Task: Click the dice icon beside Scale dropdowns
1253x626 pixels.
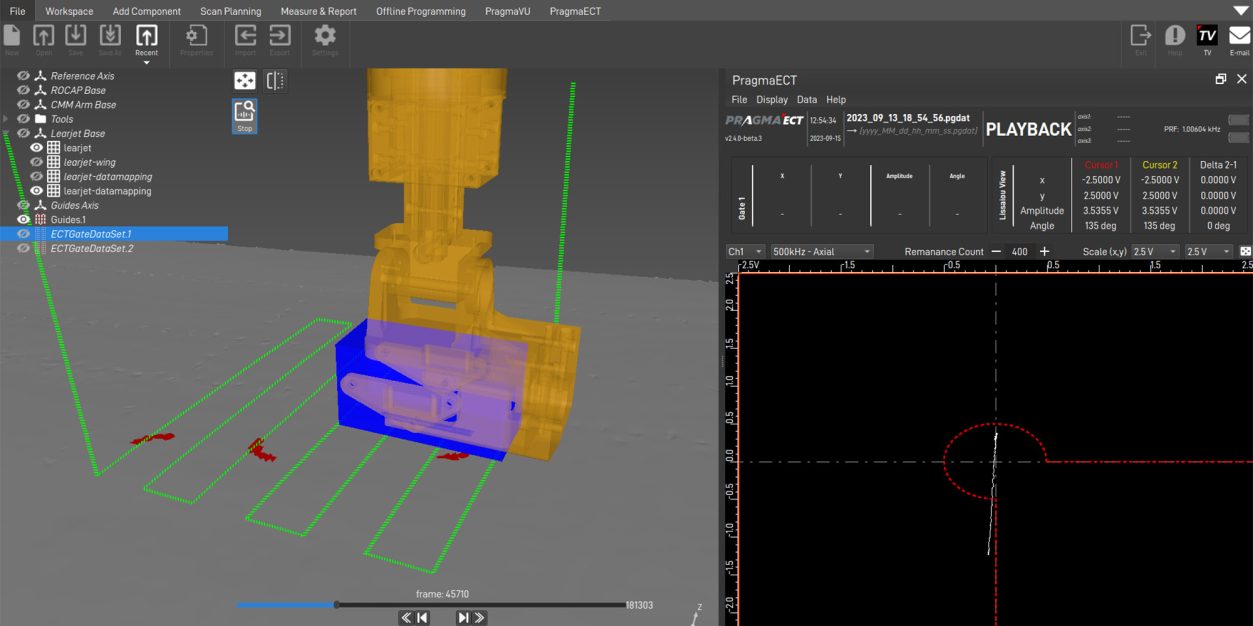Action: click(x=1245, y=252)
